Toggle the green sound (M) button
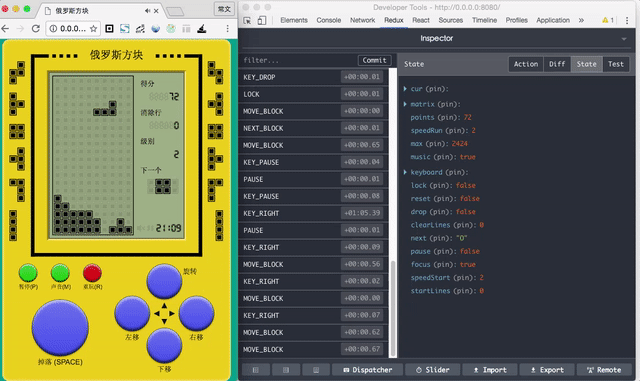This screenshot has width=640, height=381. [x=60, y=273]
